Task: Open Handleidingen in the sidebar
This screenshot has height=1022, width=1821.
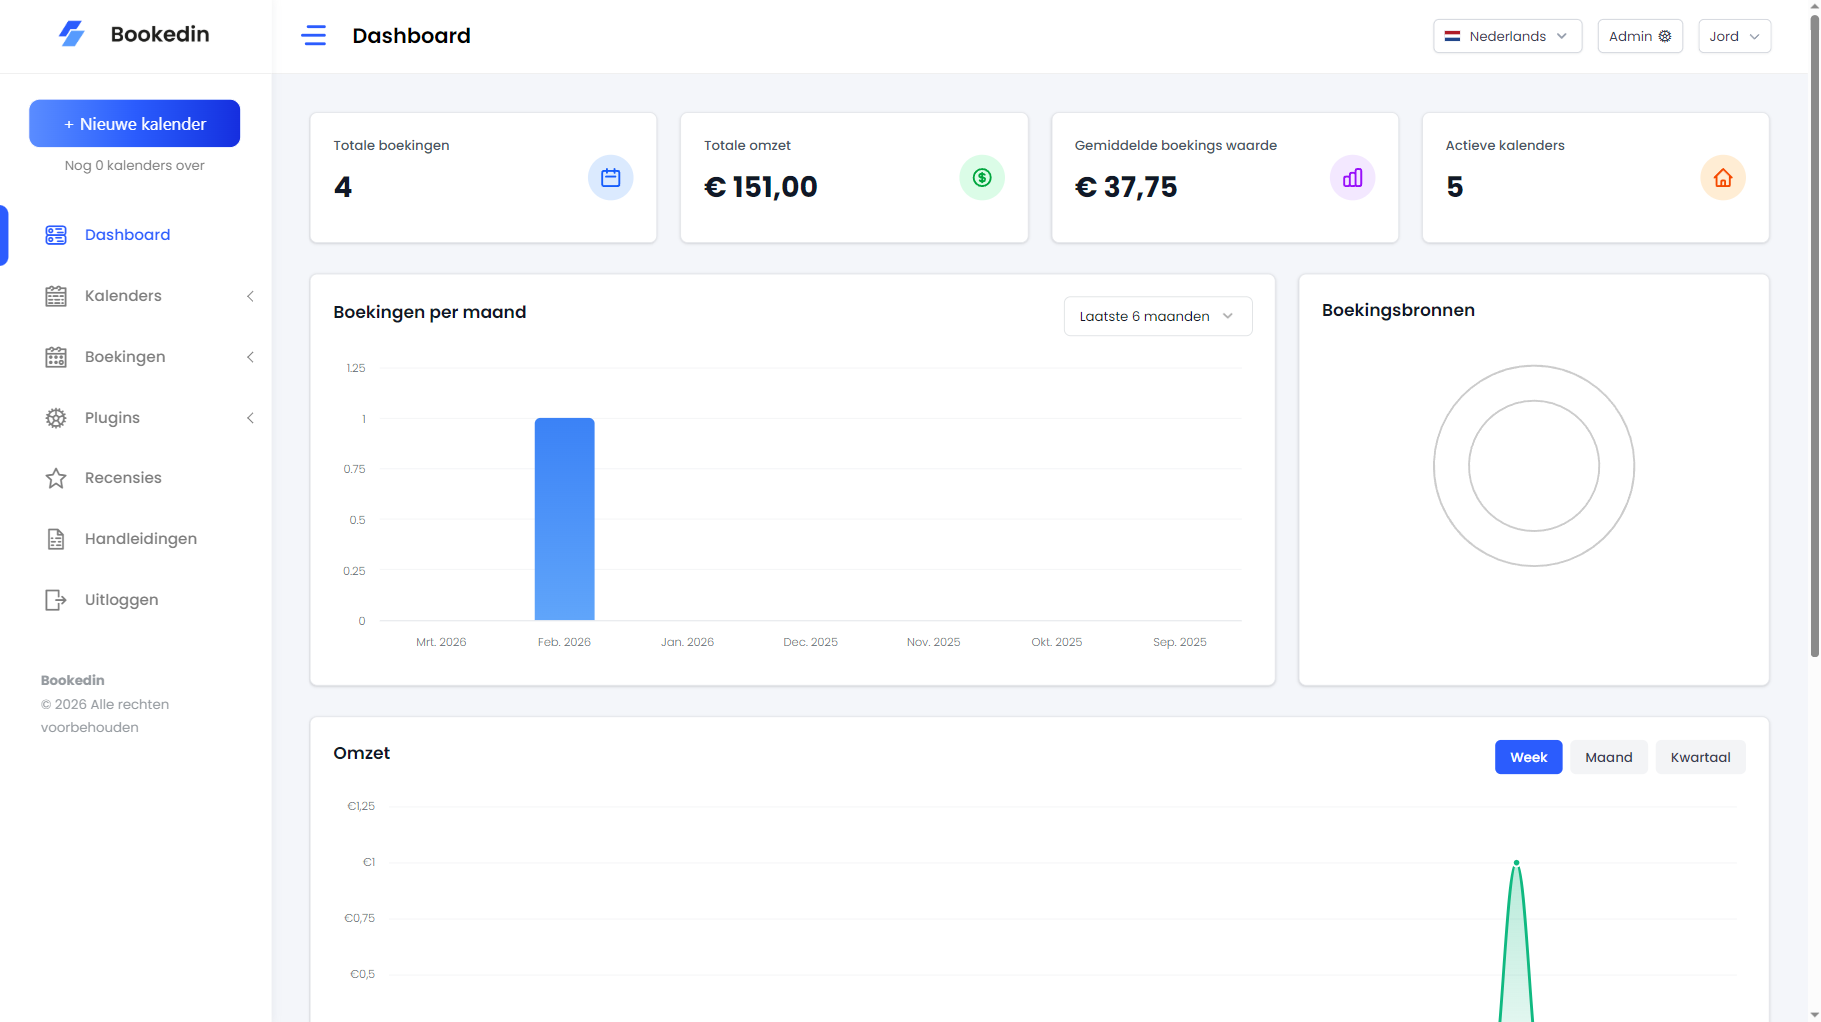Action: click(140, 539)
